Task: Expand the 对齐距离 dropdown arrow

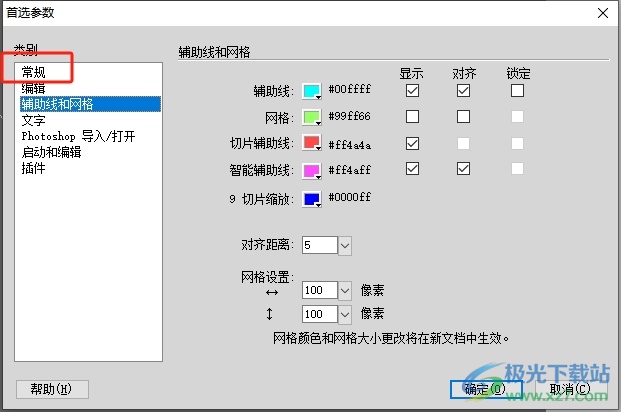Action: pos(345,246)
